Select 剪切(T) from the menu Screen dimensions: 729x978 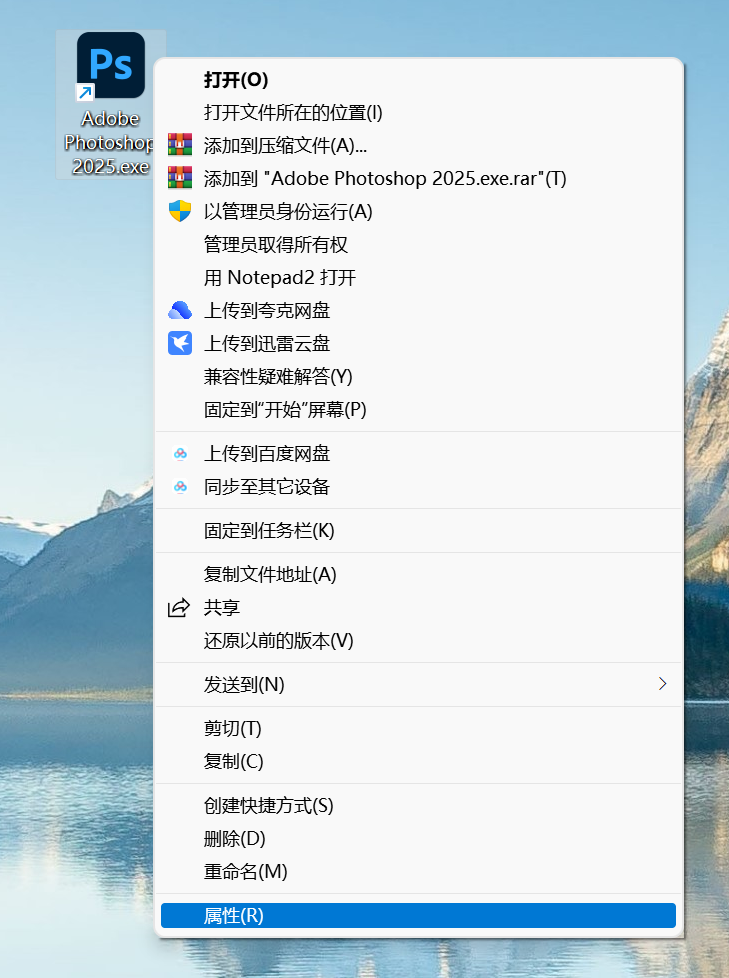pyautogui.click(x=418, y=729)
